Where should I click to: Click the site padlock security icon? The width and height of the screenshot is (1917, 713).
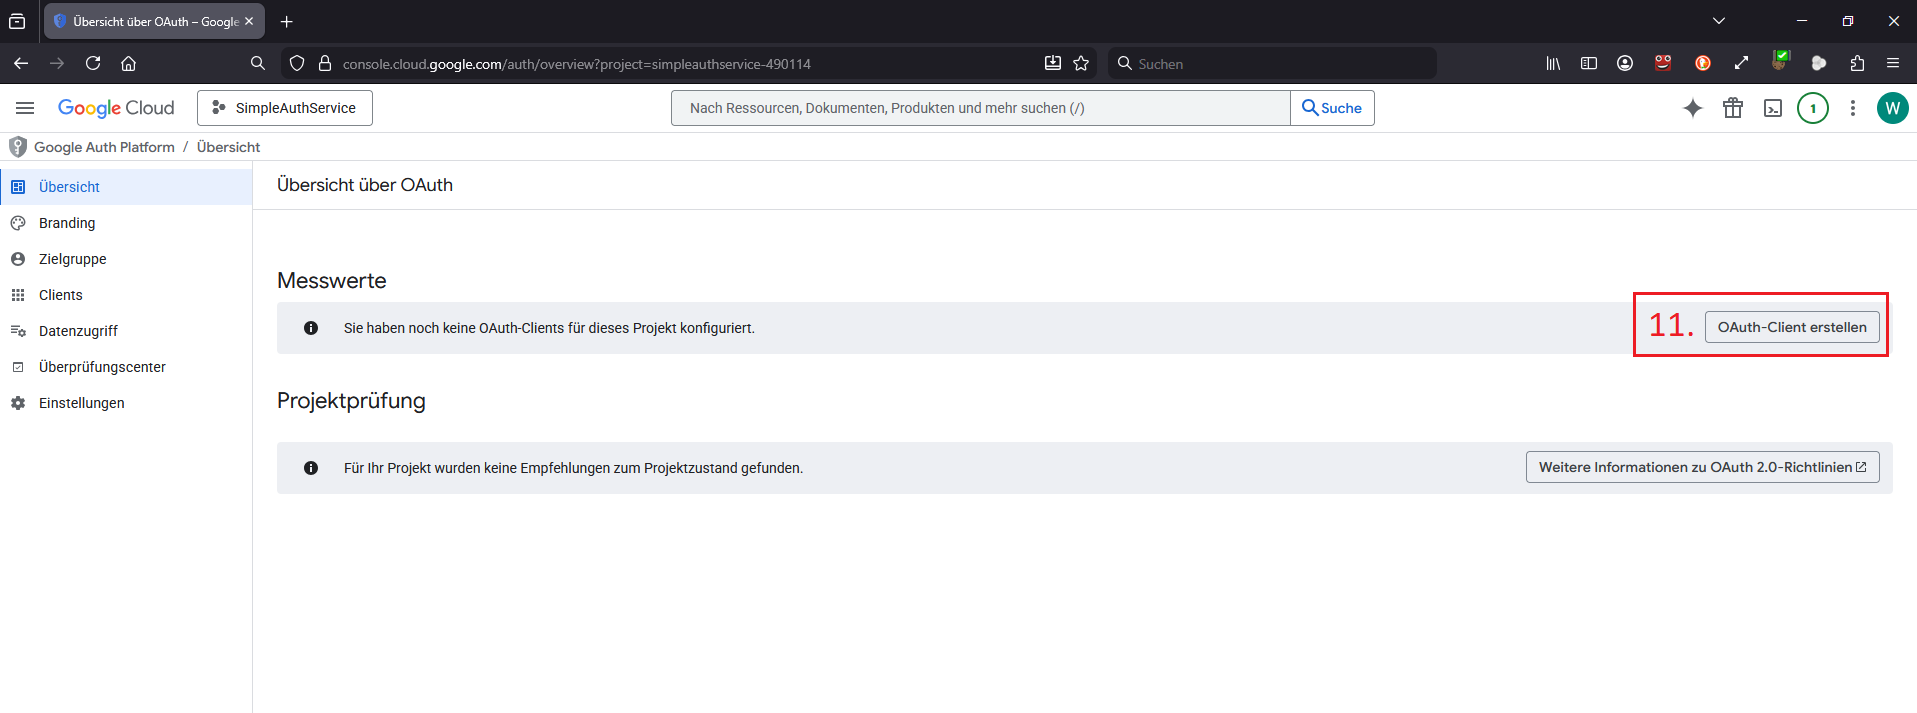[325, 63]
